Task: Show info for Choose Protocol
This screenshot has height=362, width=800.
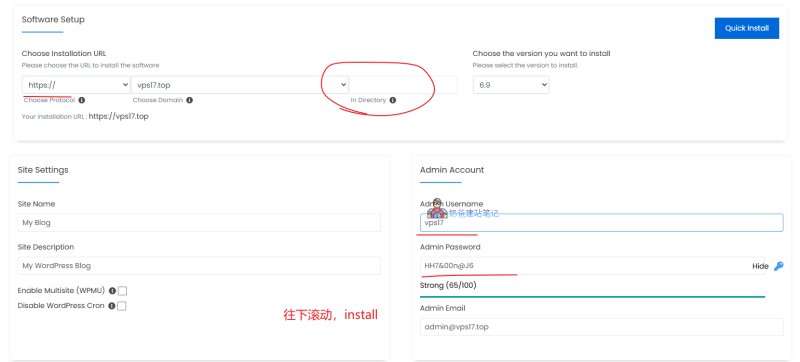Action: pyautogui.click(x=82, y=100)
